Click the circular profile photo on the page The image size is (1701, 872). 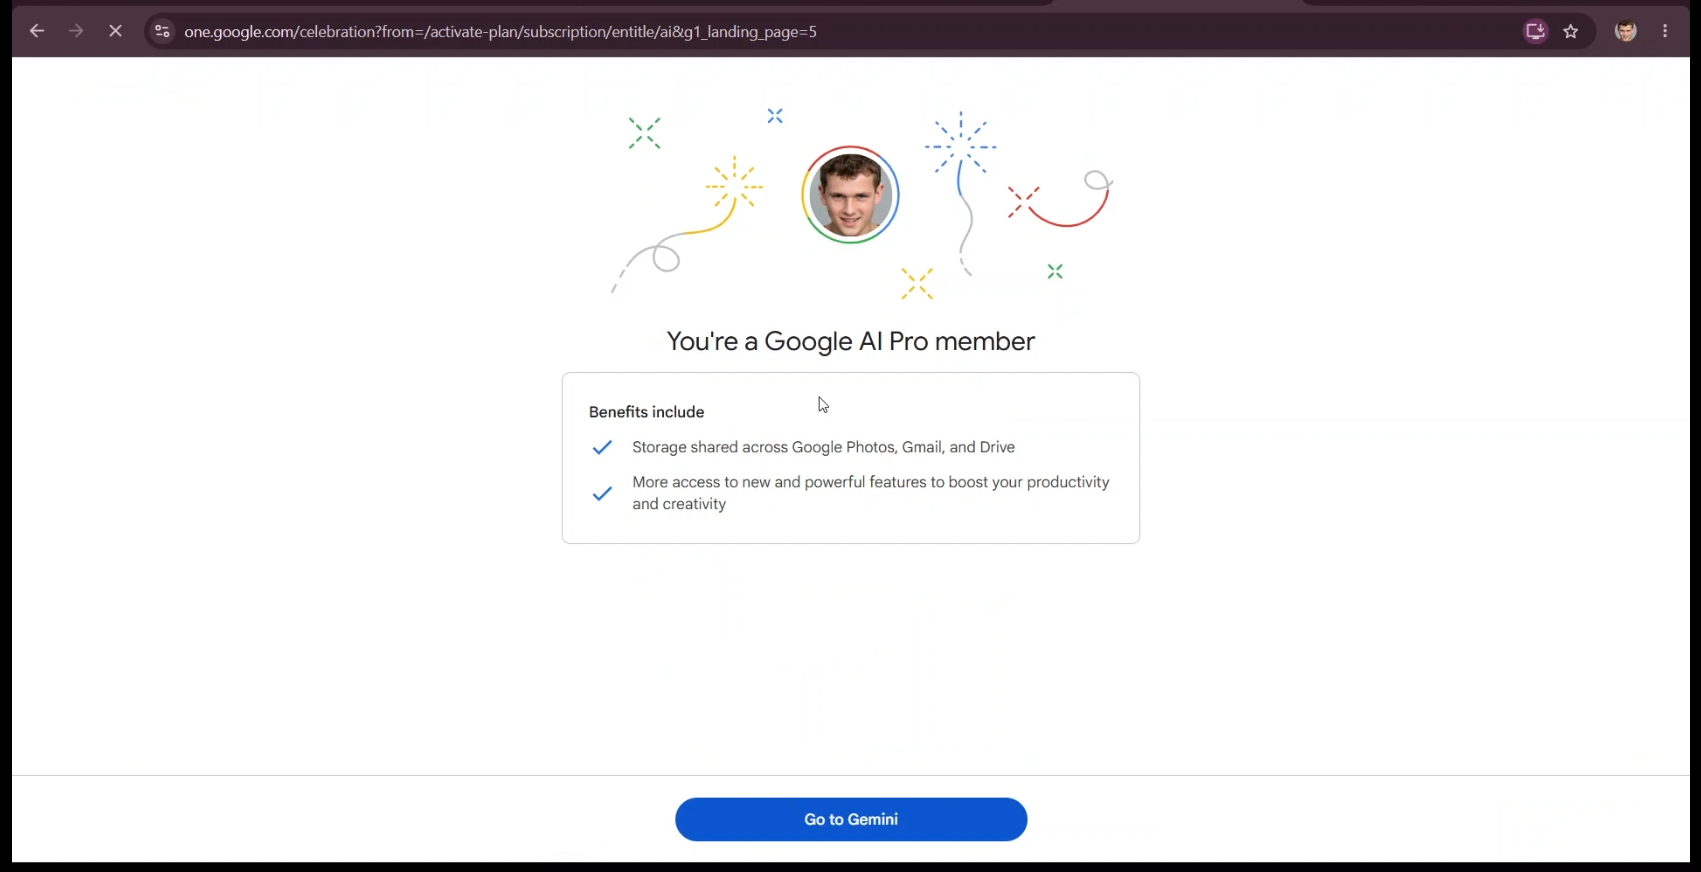click(x=851, y=195)
